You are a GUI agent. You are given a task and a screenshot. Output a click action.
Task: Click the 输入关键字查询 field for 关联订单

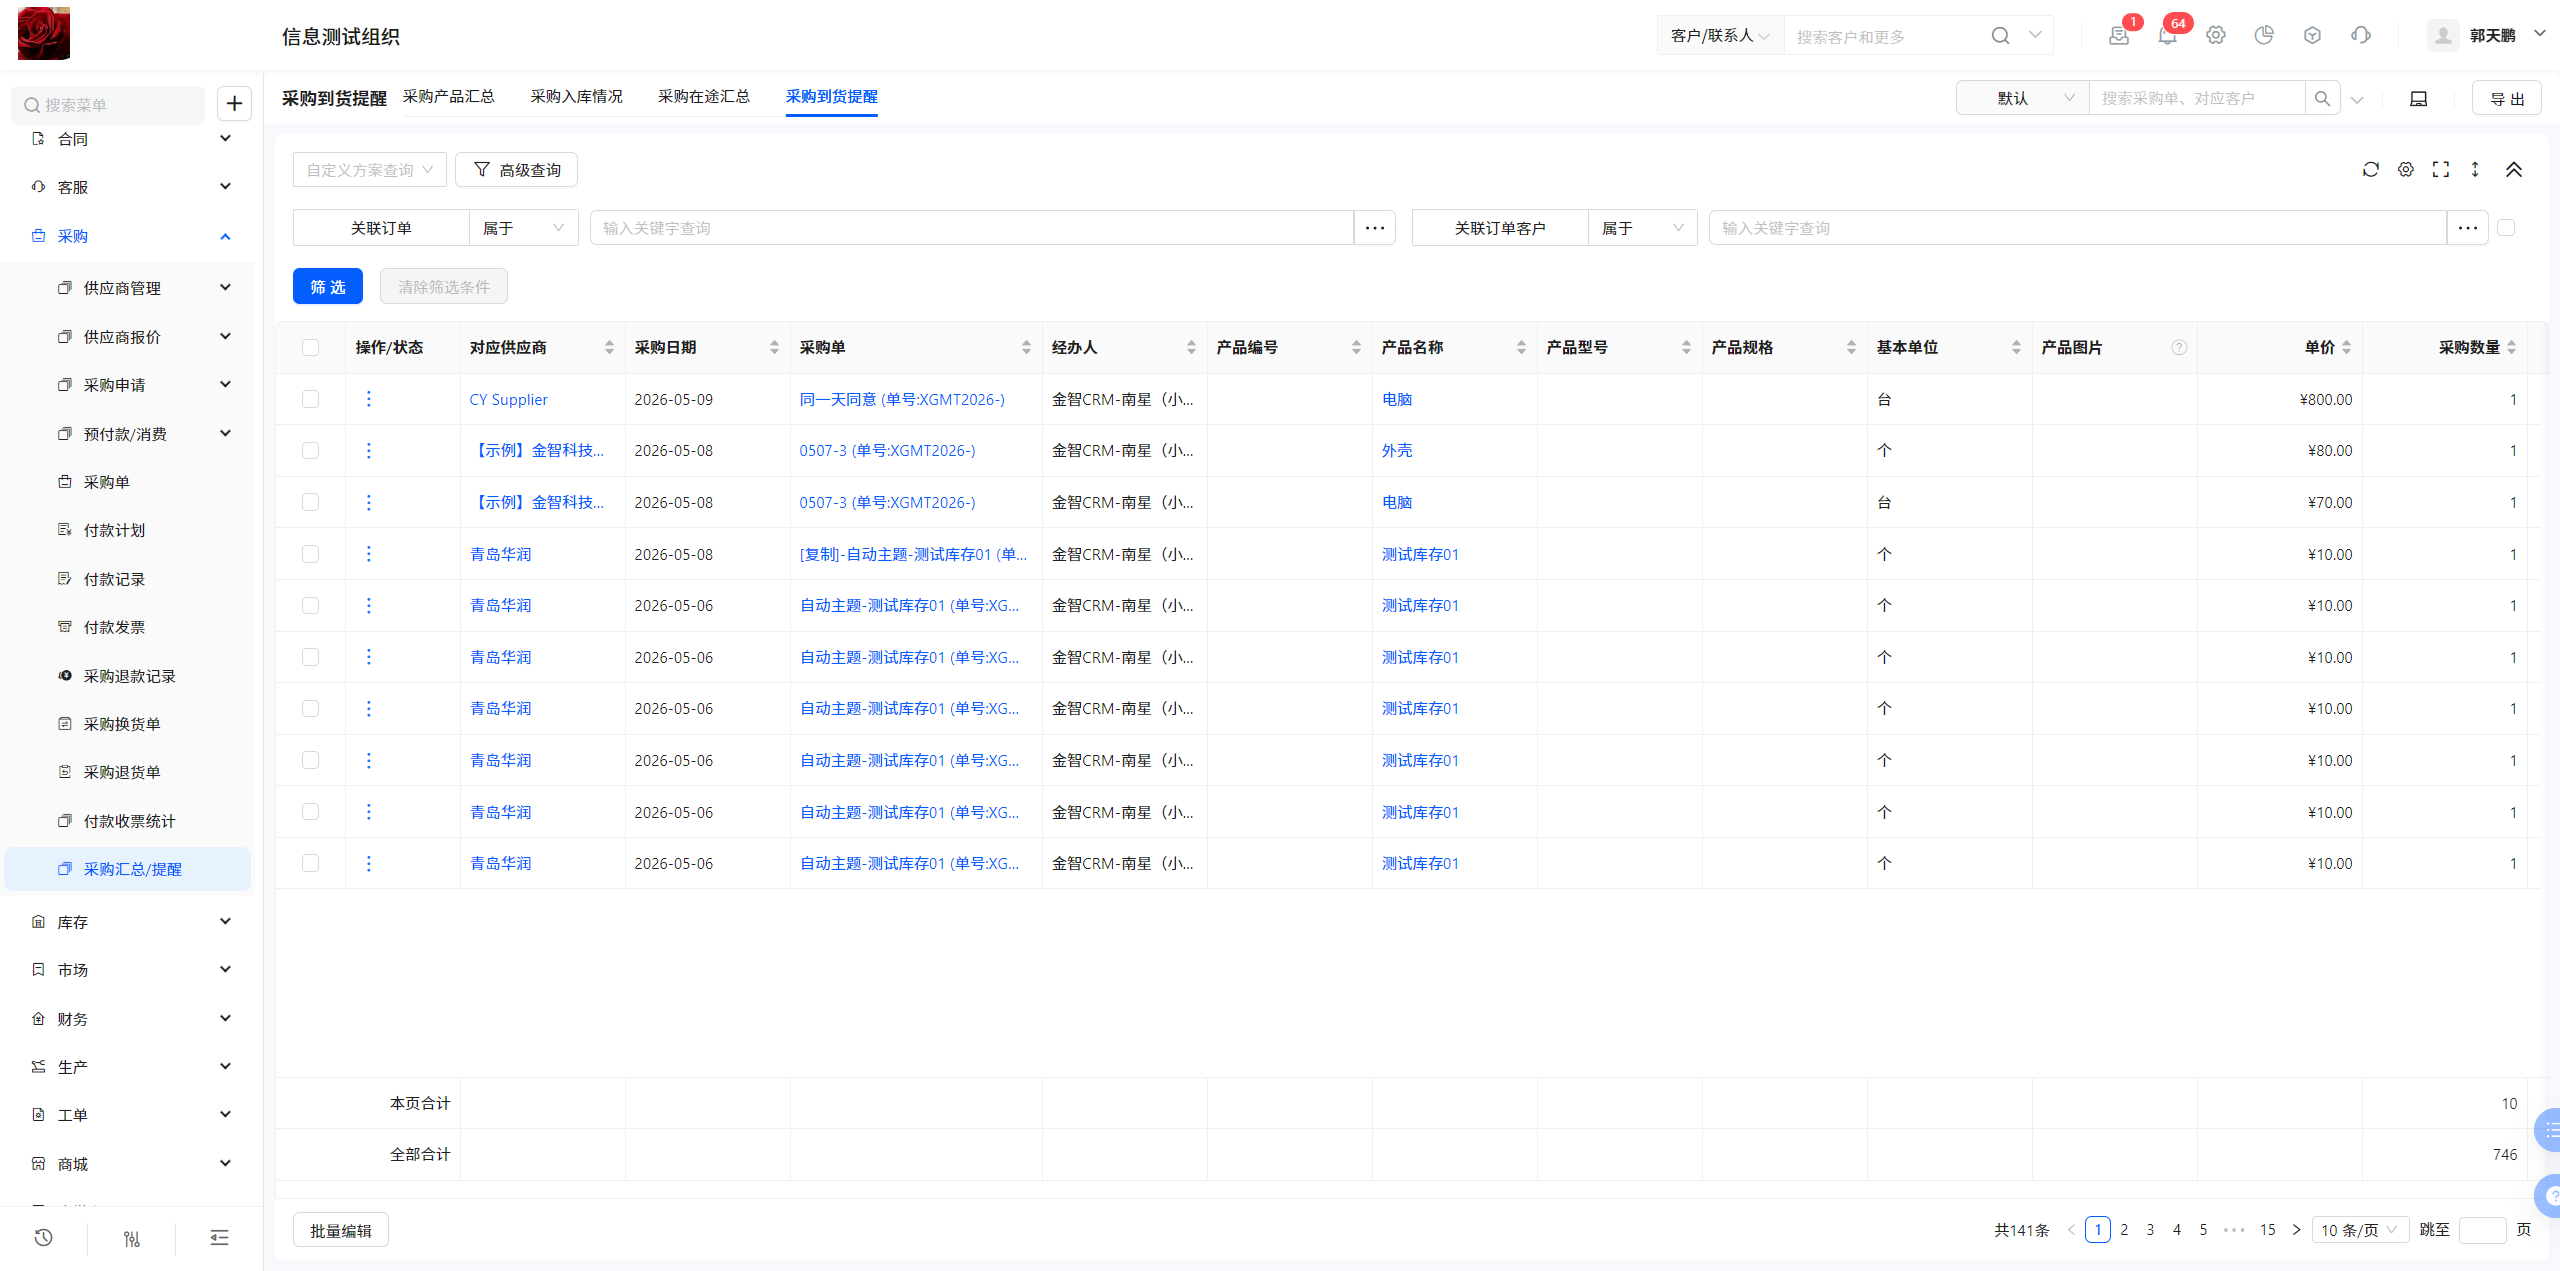pyautogui.click(x=971, y=228)
